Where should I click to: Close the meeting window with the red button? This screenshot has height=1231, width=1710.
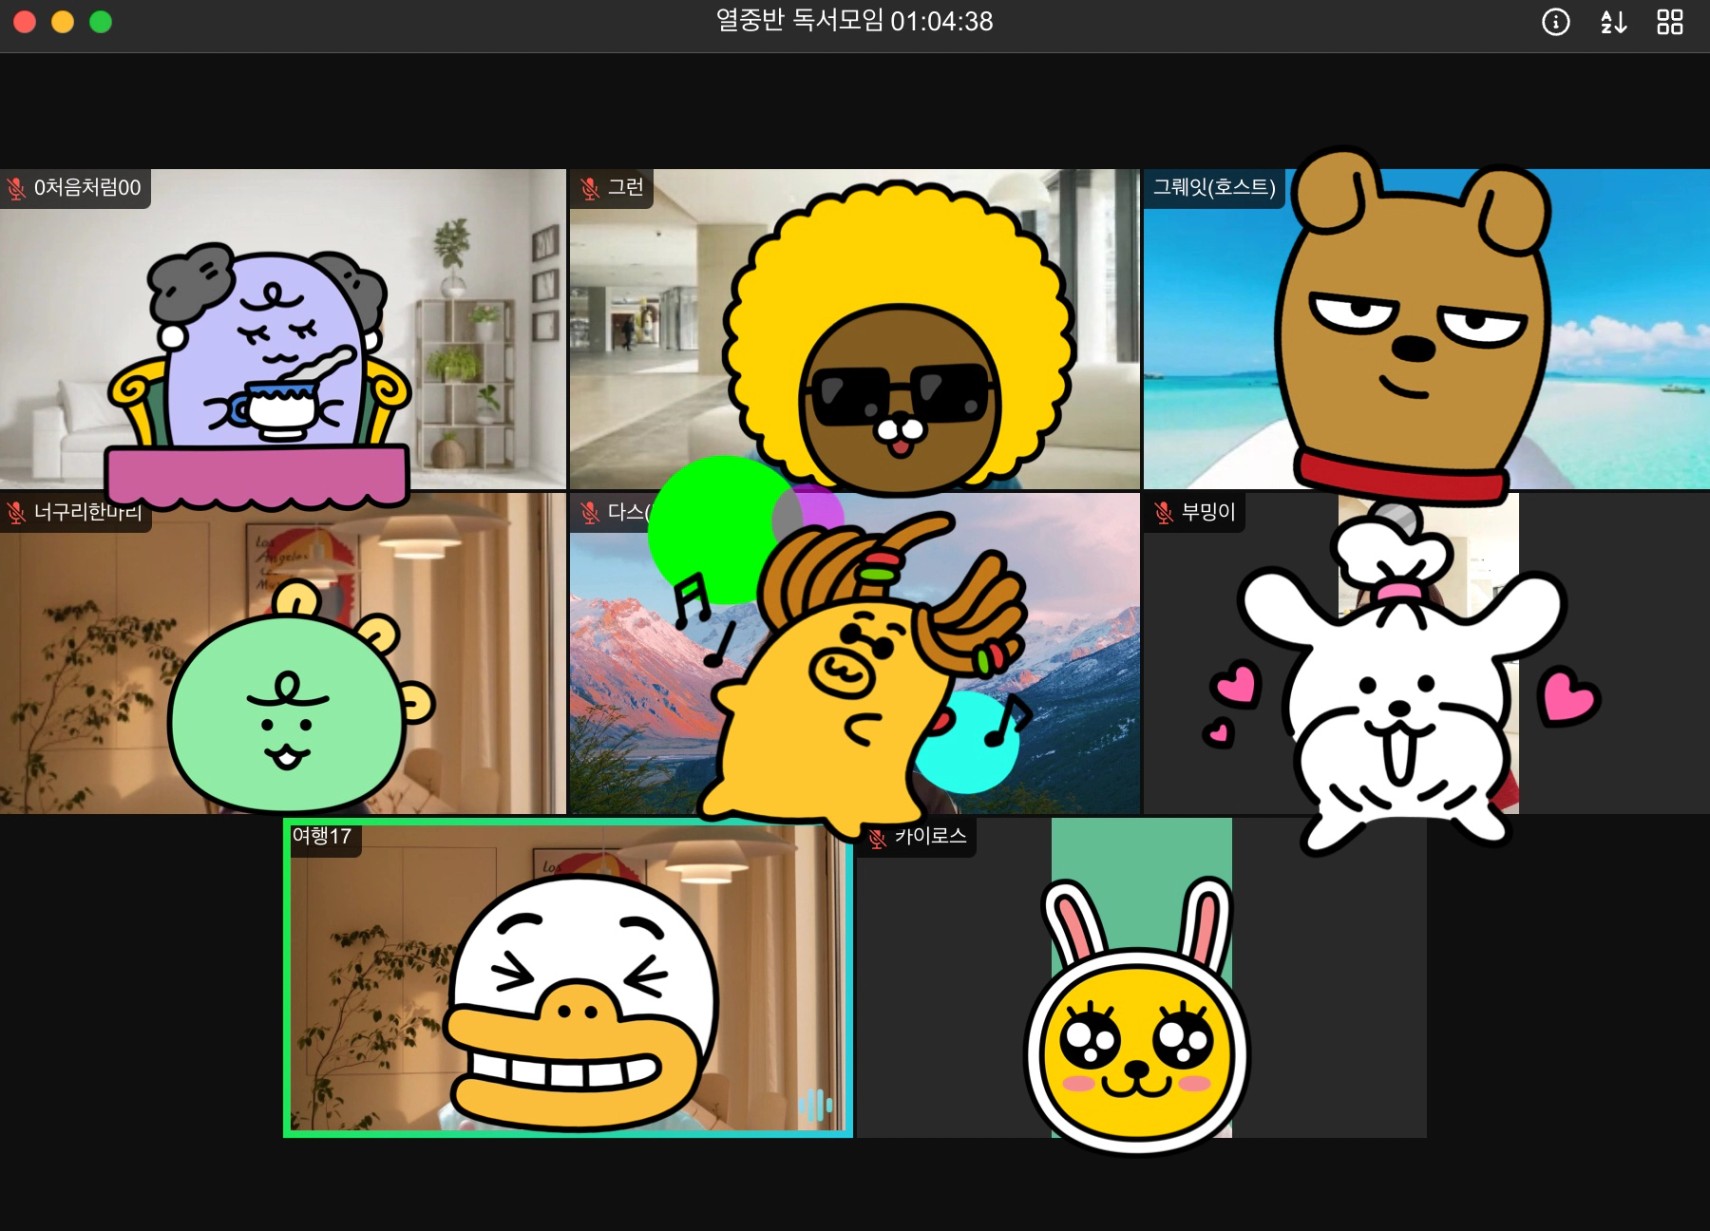click(x=25, y=22)
